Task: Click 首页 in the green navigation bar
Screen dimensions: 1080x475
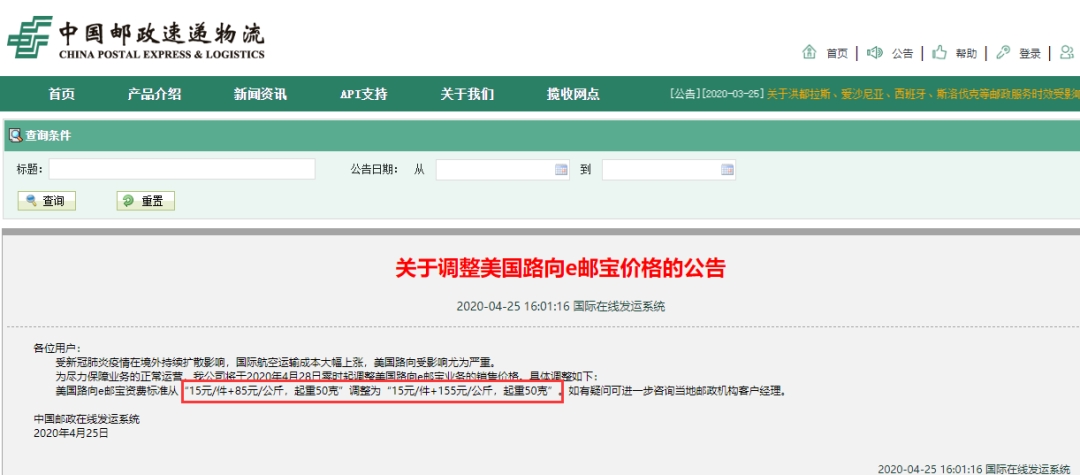Action: 61,94
